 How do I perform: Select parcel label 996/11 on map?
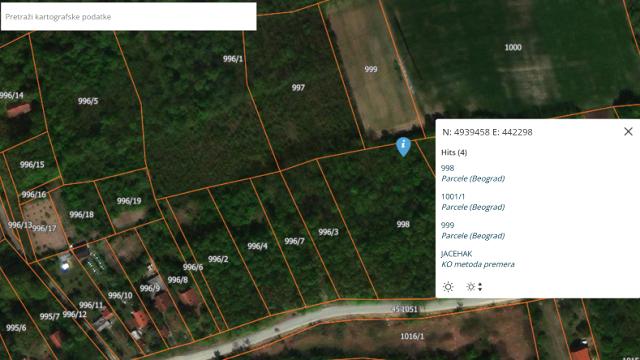(x=91, y=305)
